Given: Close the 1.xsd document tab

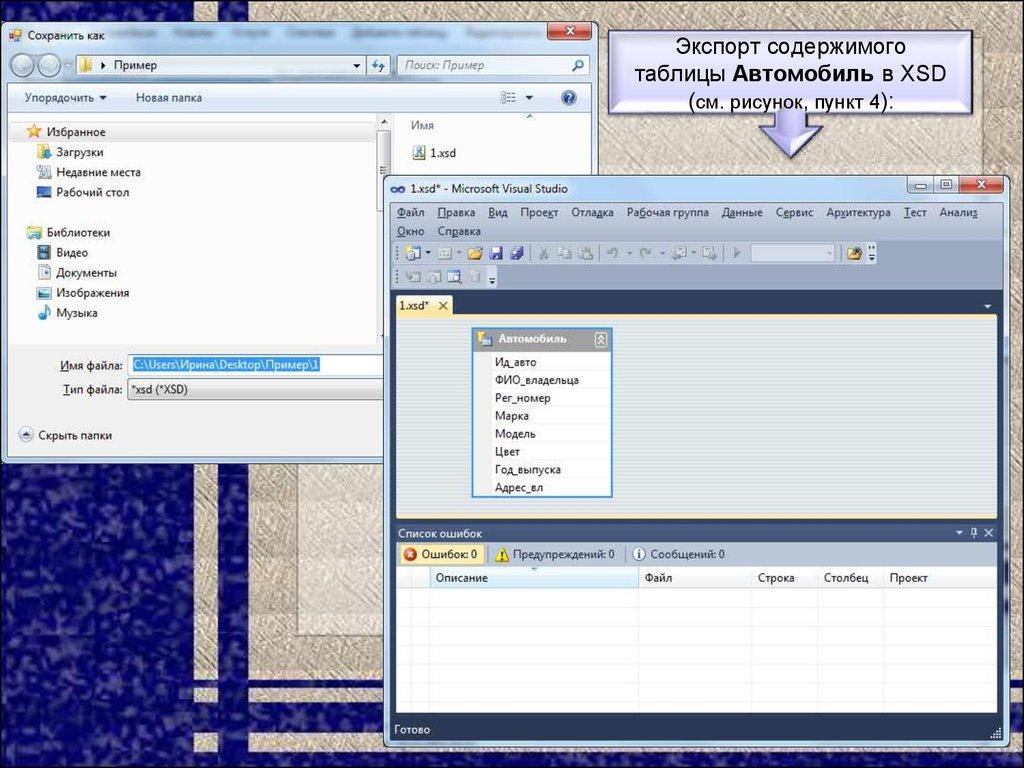Looking at the screenshot, I should [x=442, y=306].
